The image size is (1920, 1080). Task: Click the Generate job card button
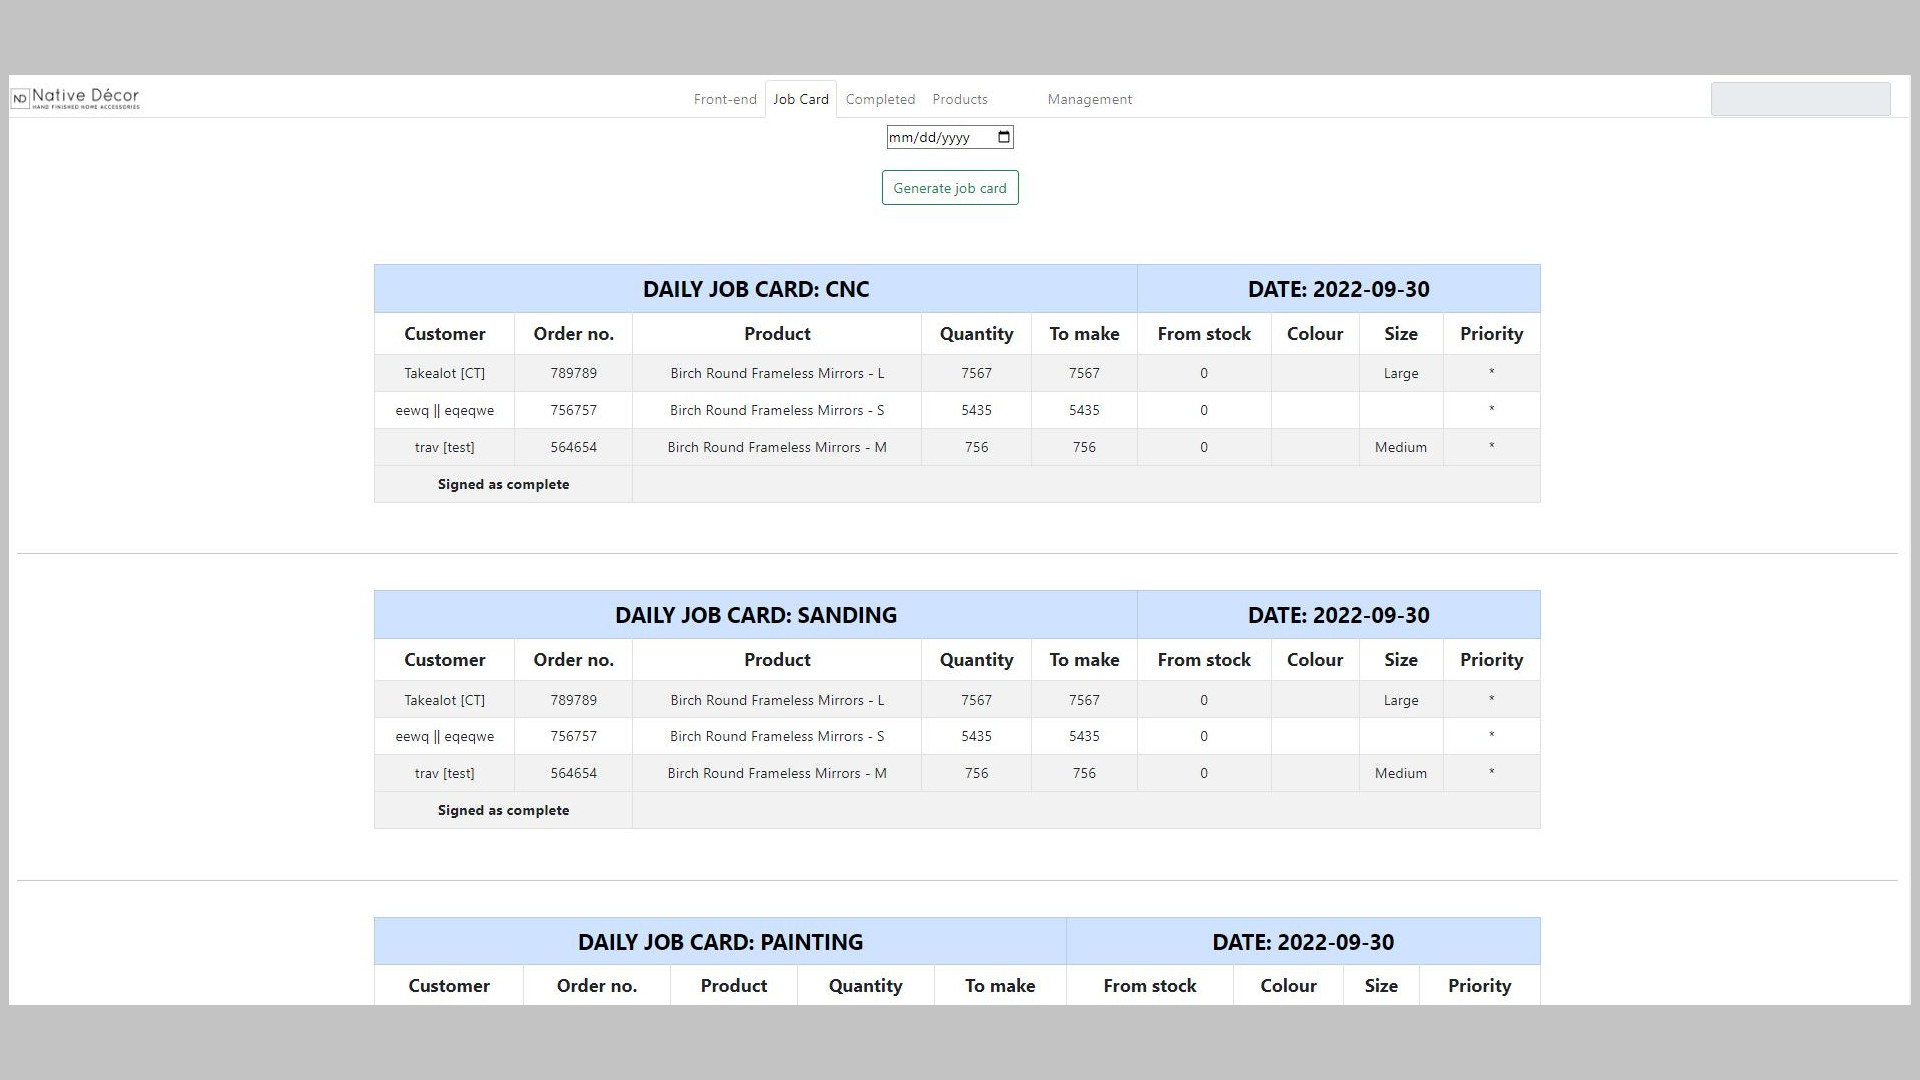coord(949,188)
